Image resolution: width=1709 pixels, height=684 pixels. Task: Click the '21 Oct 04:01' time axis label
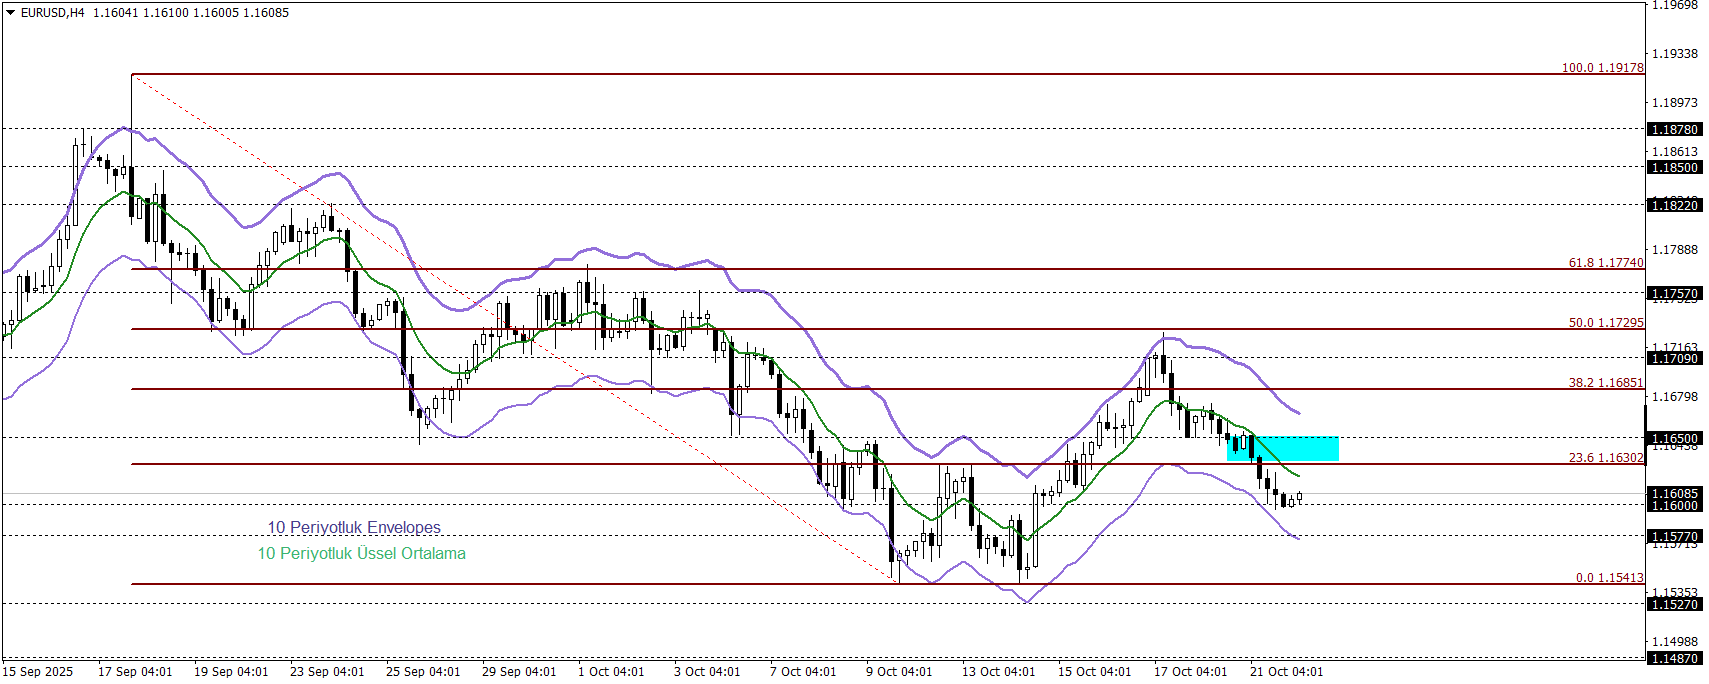coord(1286,672)
